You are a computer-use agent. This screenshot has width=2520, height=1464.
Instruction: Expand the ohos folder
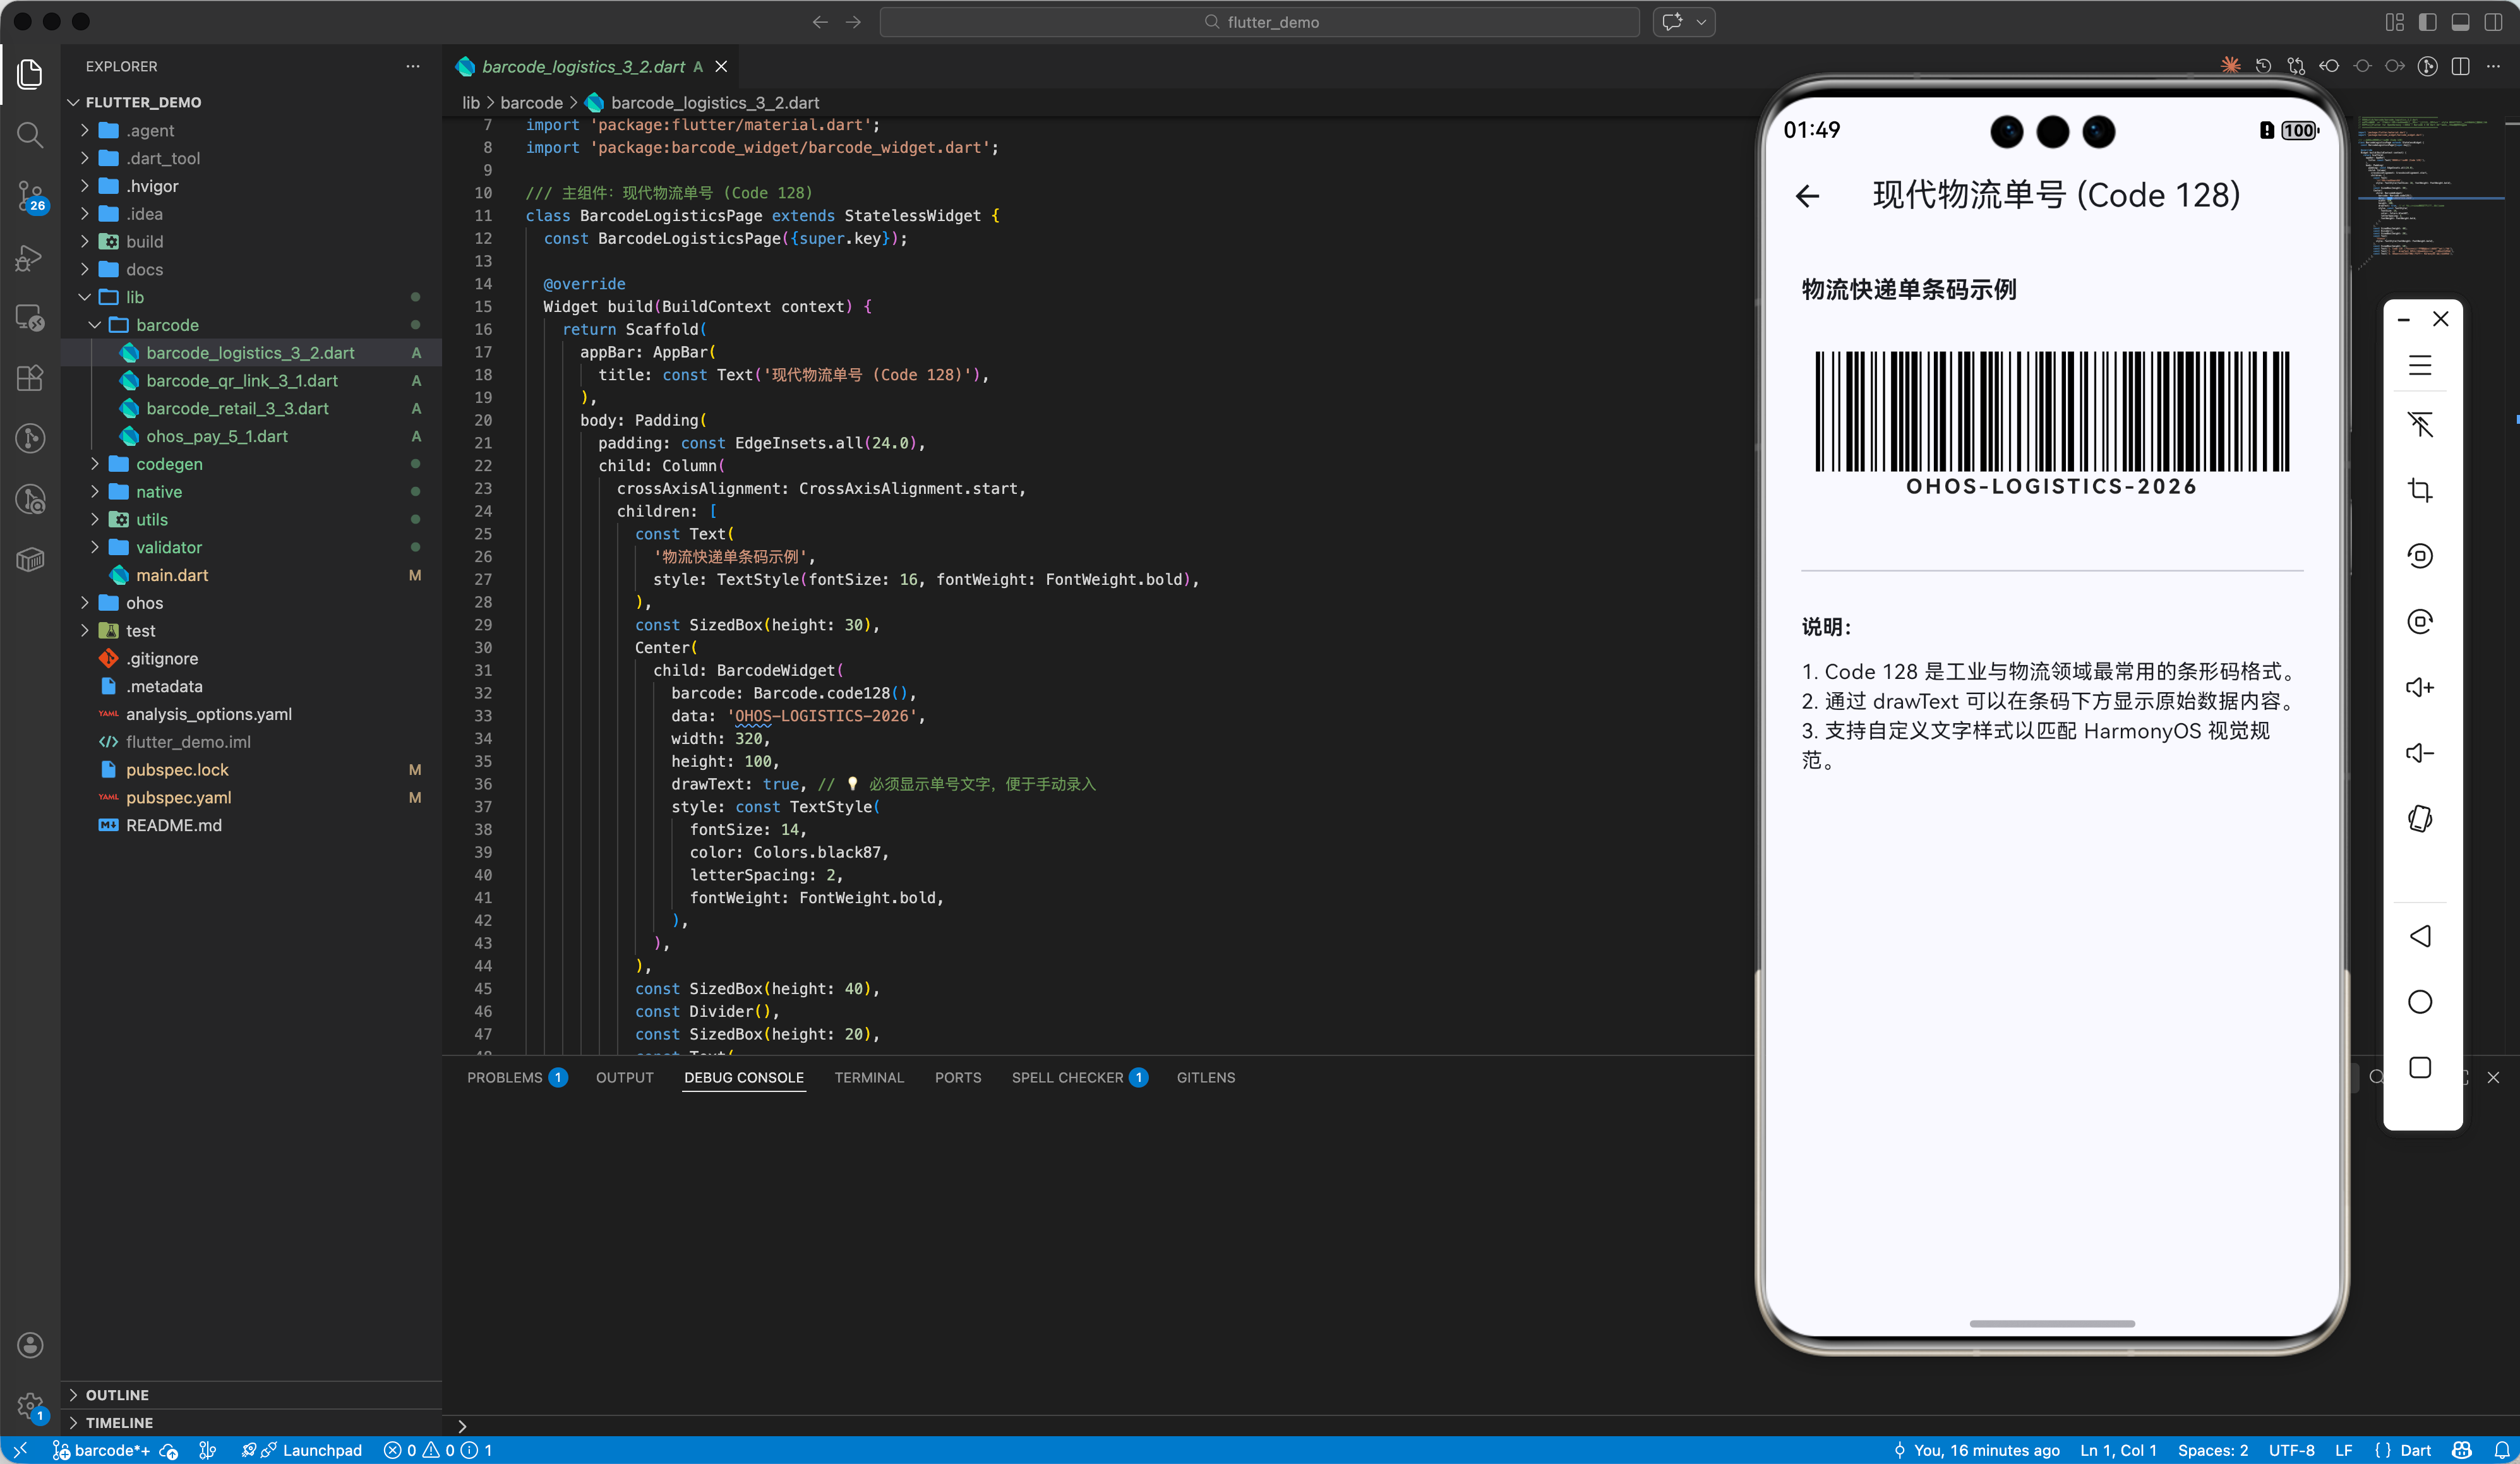click(144, 603)
